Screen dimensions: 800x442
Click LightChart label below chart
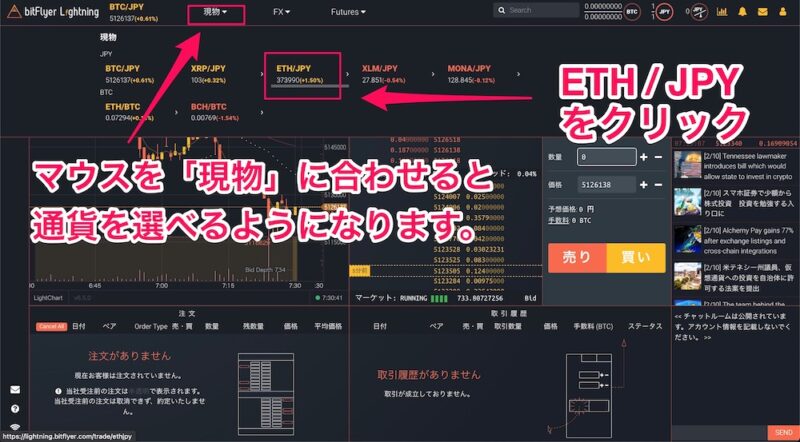(47, 298)
